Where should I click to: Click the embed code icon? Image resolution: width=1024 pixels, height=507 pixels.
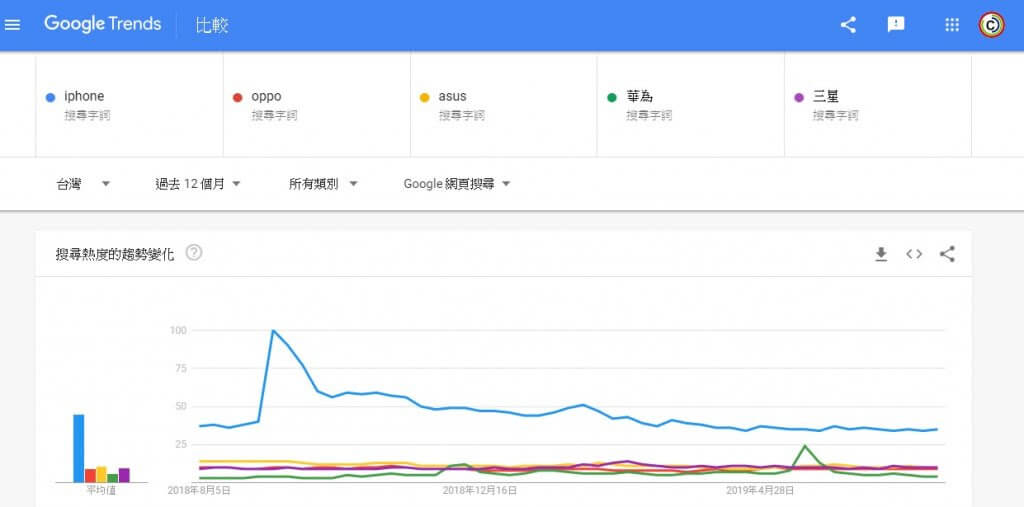(914, 254)
